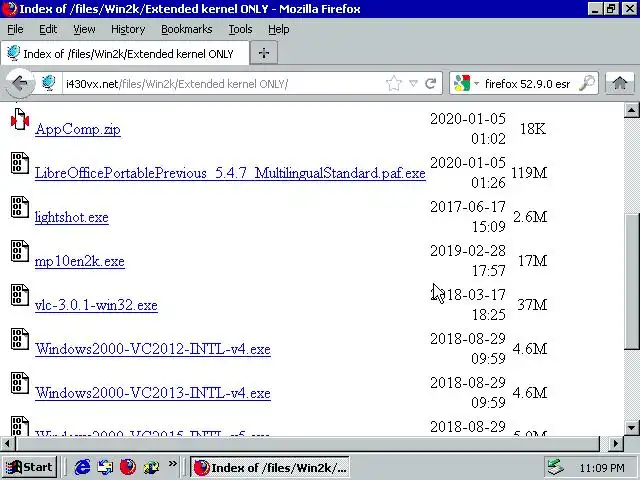Screen dimensions: 640x480
Task: Click the 18K size of AppComp.zip
Action: click(533, 129)
